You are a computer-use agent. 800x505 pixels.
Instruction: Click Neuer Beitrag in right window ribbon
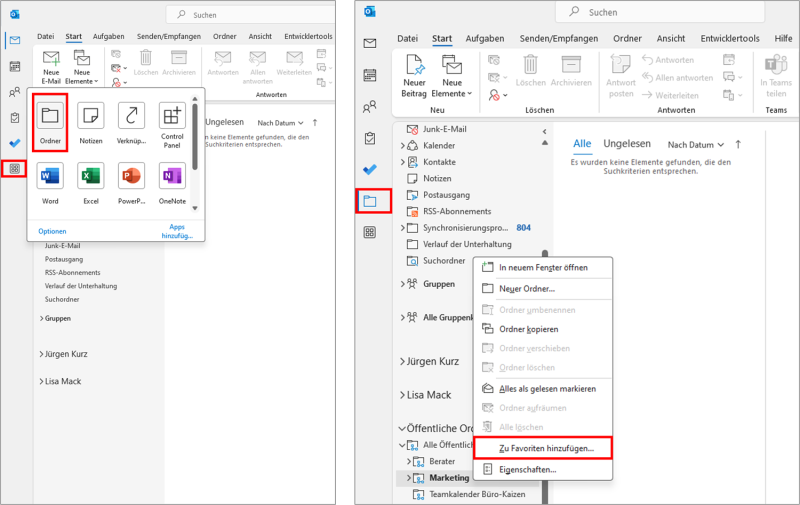point(414,77)
